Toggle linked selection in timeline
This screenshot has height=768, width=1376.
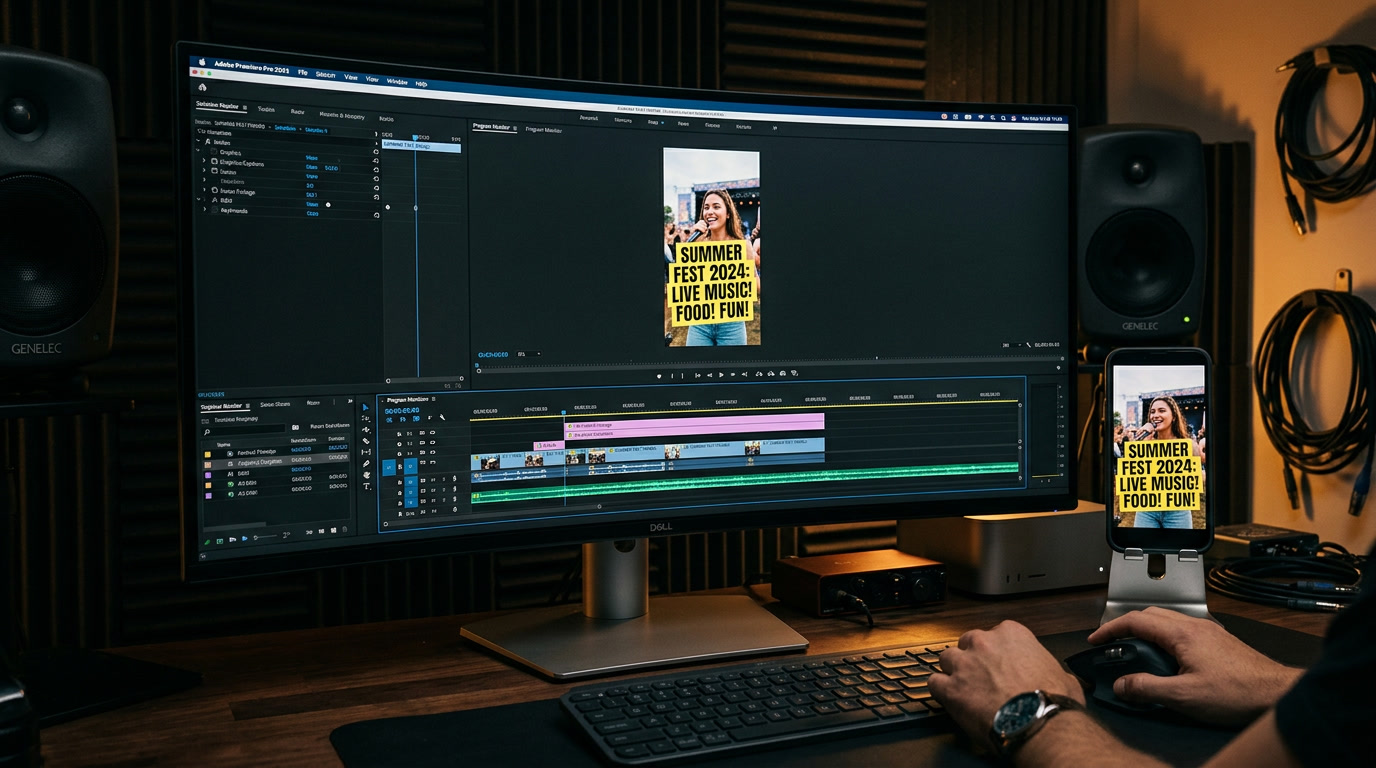click(416, 419)
